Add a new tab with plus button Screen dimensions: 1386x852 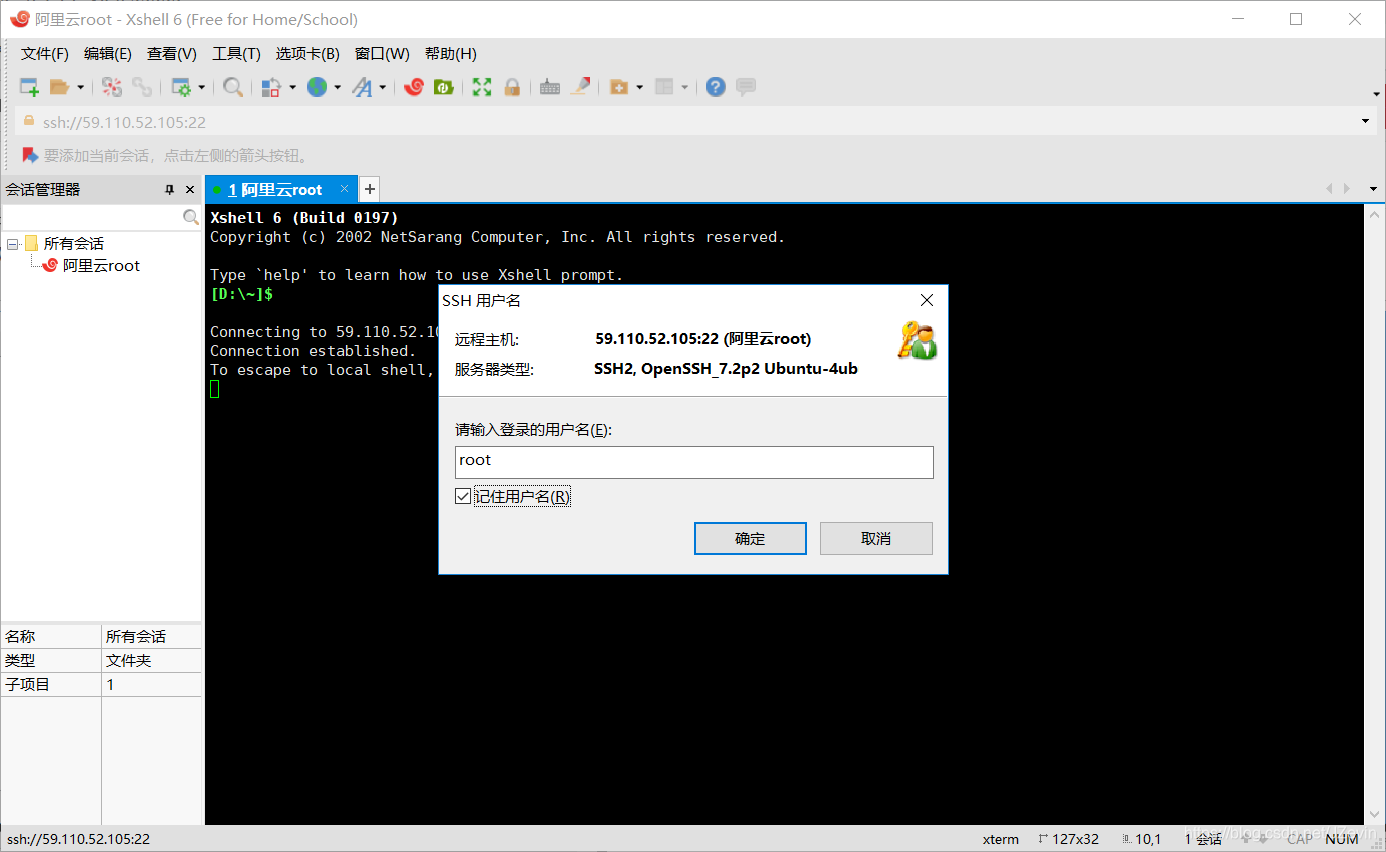pos(369,188)
